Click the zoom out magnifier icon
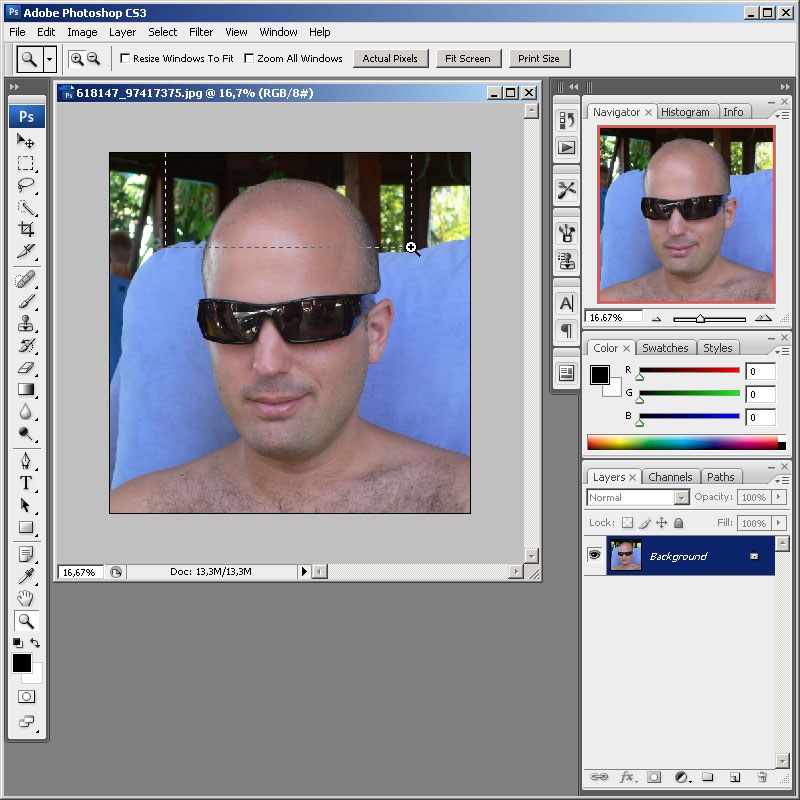The height and width of the screenshot is (800, 800). pos(93,59)
